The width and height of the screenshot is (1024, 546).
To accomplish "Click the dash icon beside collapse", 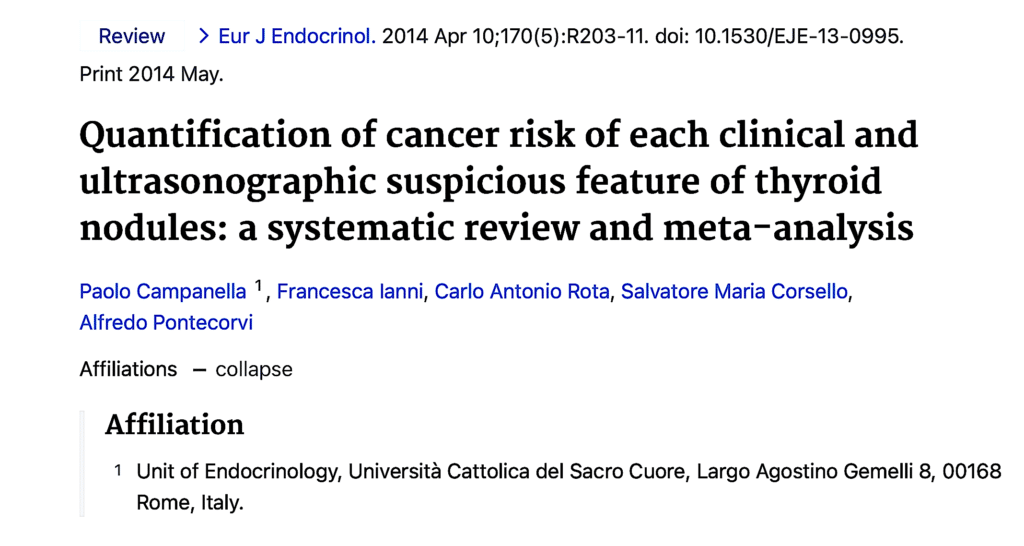I will tap(199, 369).
